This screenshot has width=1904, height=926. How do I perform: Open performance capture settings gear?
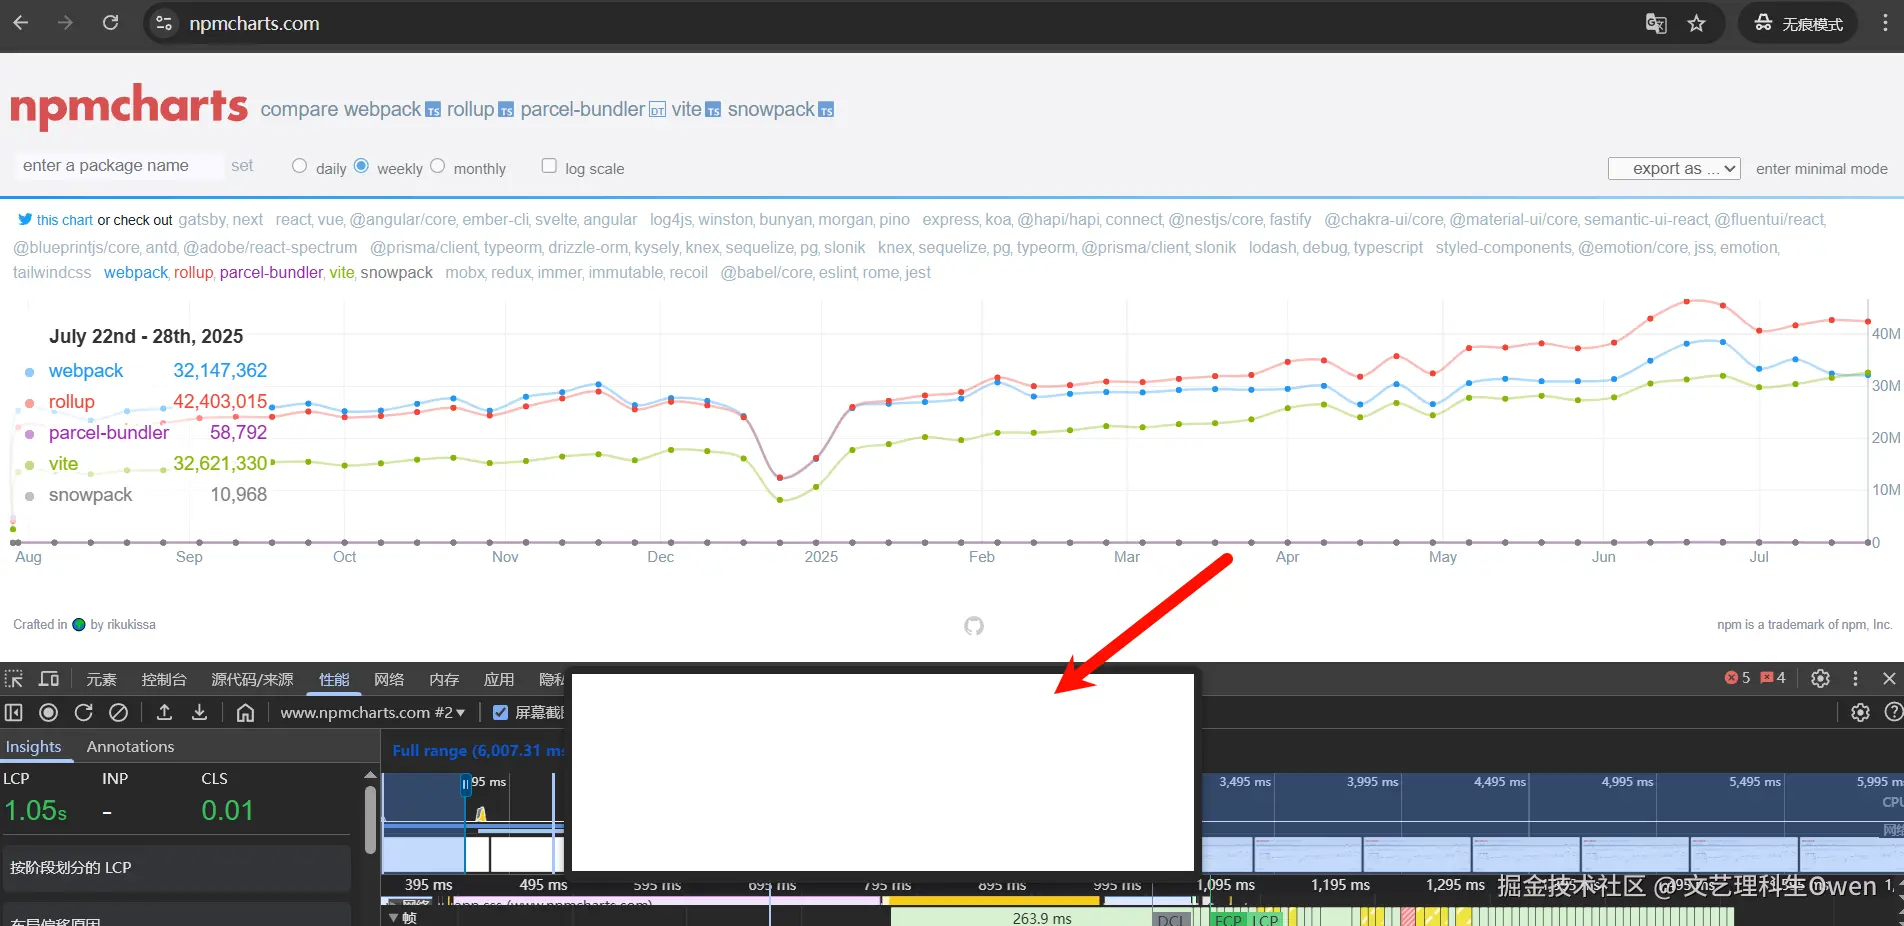coord(1860,712)
